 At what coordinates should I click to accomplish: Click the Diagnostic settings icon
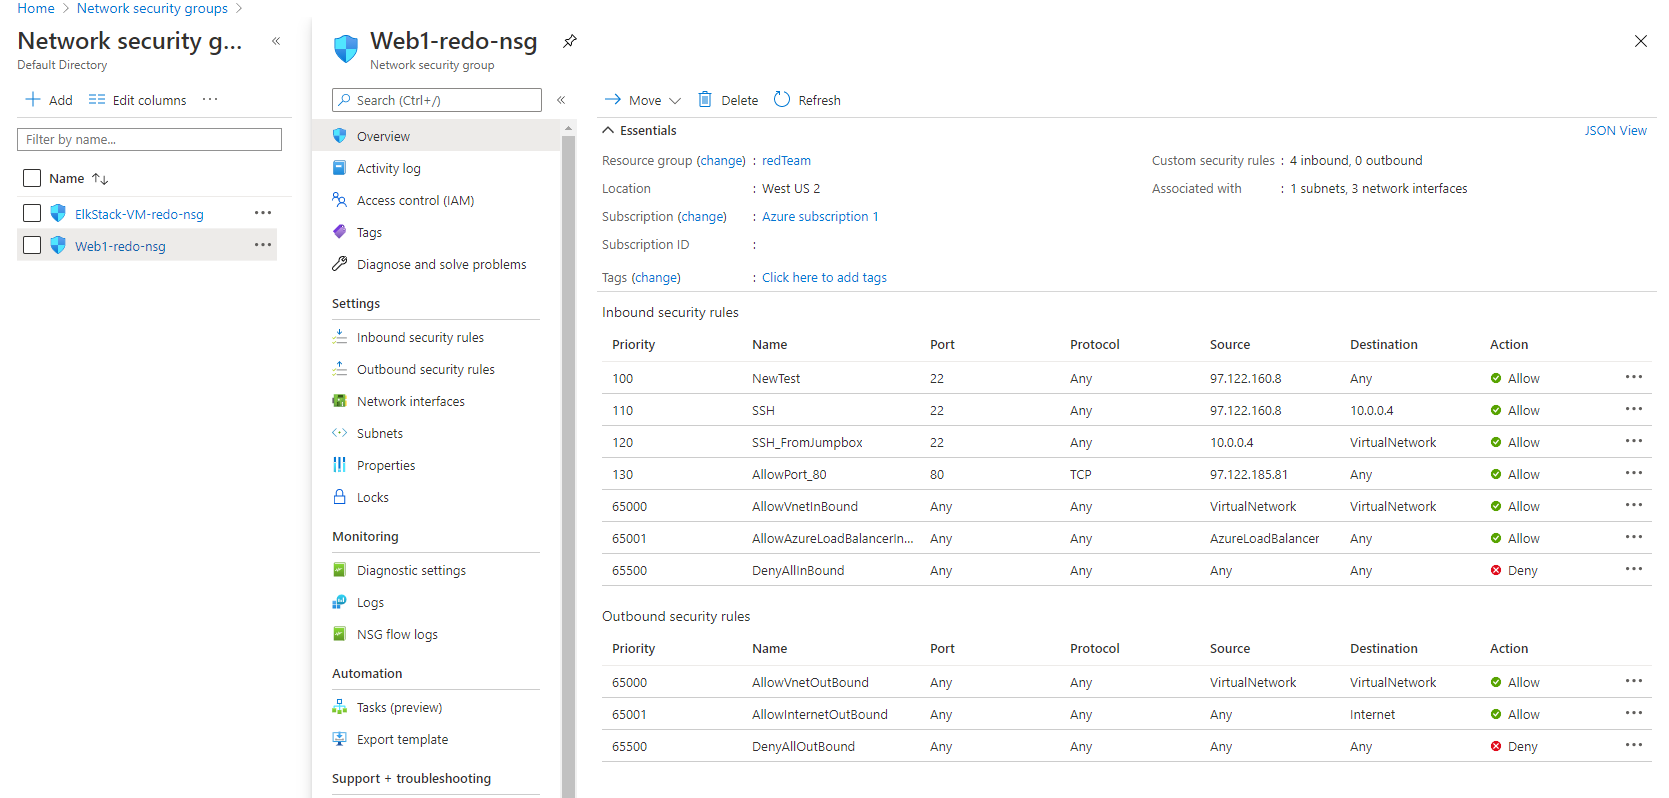point(340,570)
